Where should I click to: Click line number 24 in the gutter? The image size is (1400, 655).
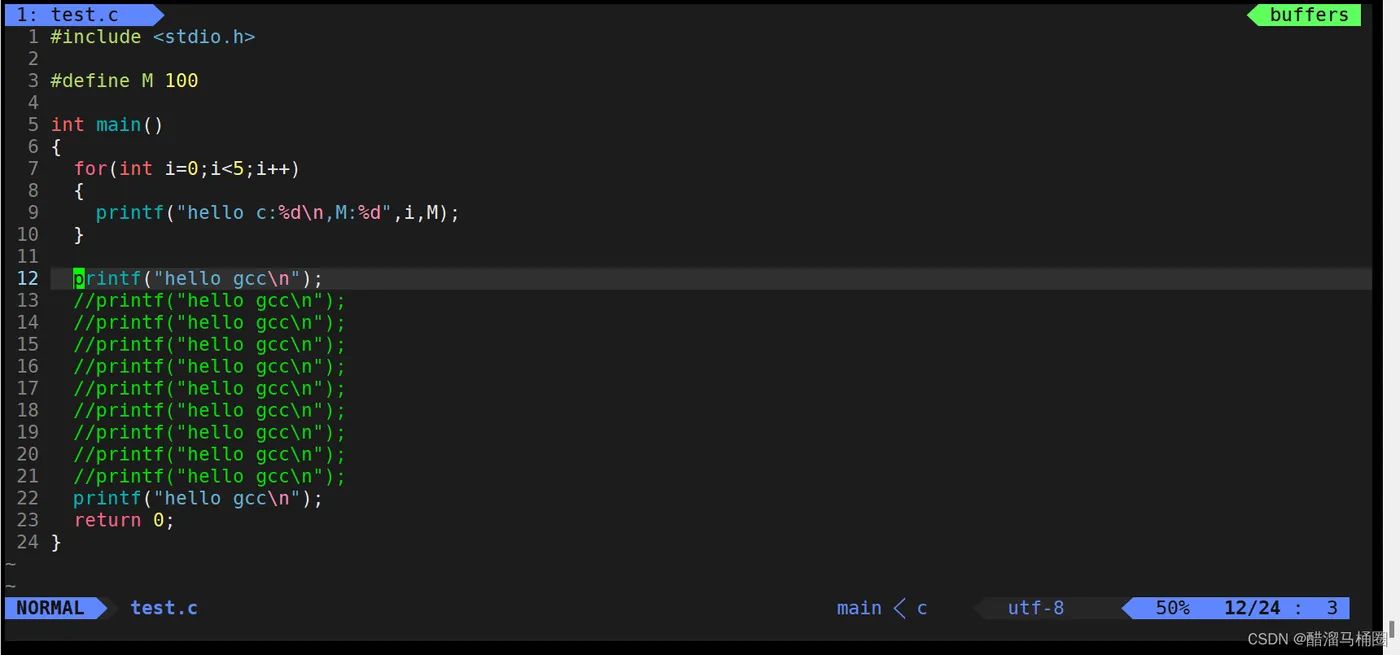point(27,543)
